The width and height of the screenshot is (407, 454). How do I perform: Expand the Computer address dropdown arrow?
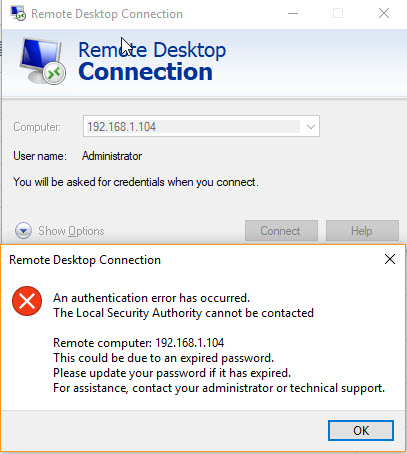point(311,127)
